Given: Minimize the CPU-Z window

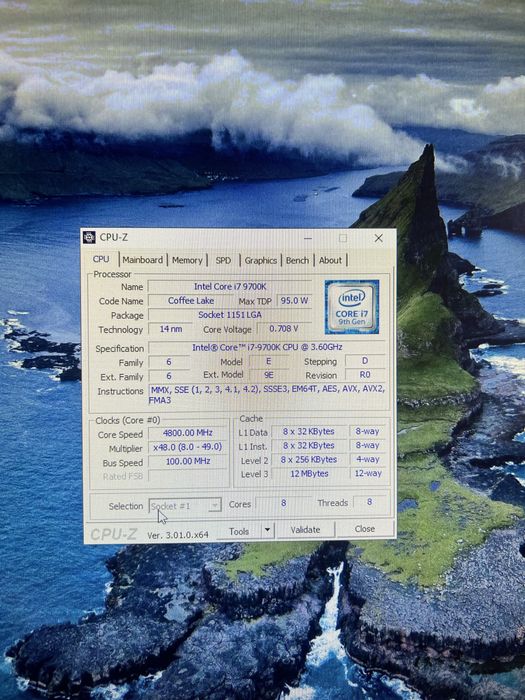Looking at the screenshot, I should point(308,238).
